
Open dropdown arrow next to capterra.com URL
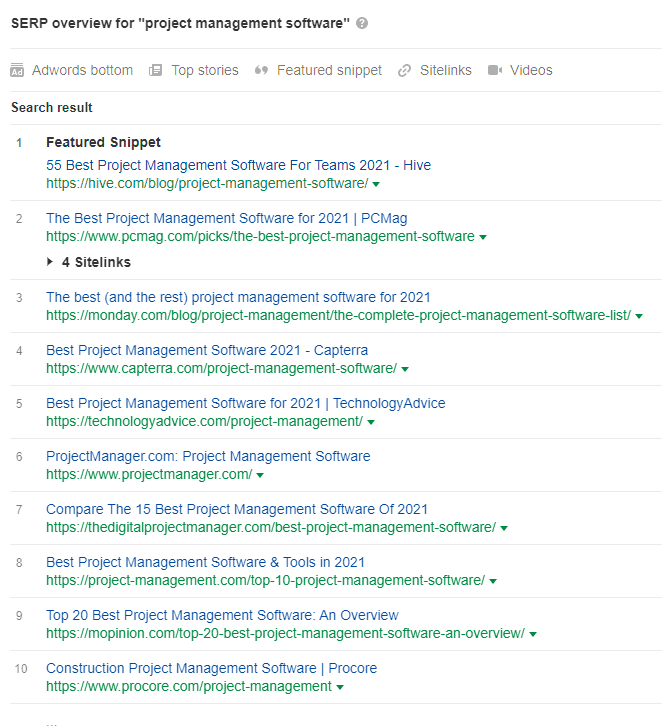click(x=405, y=369)
